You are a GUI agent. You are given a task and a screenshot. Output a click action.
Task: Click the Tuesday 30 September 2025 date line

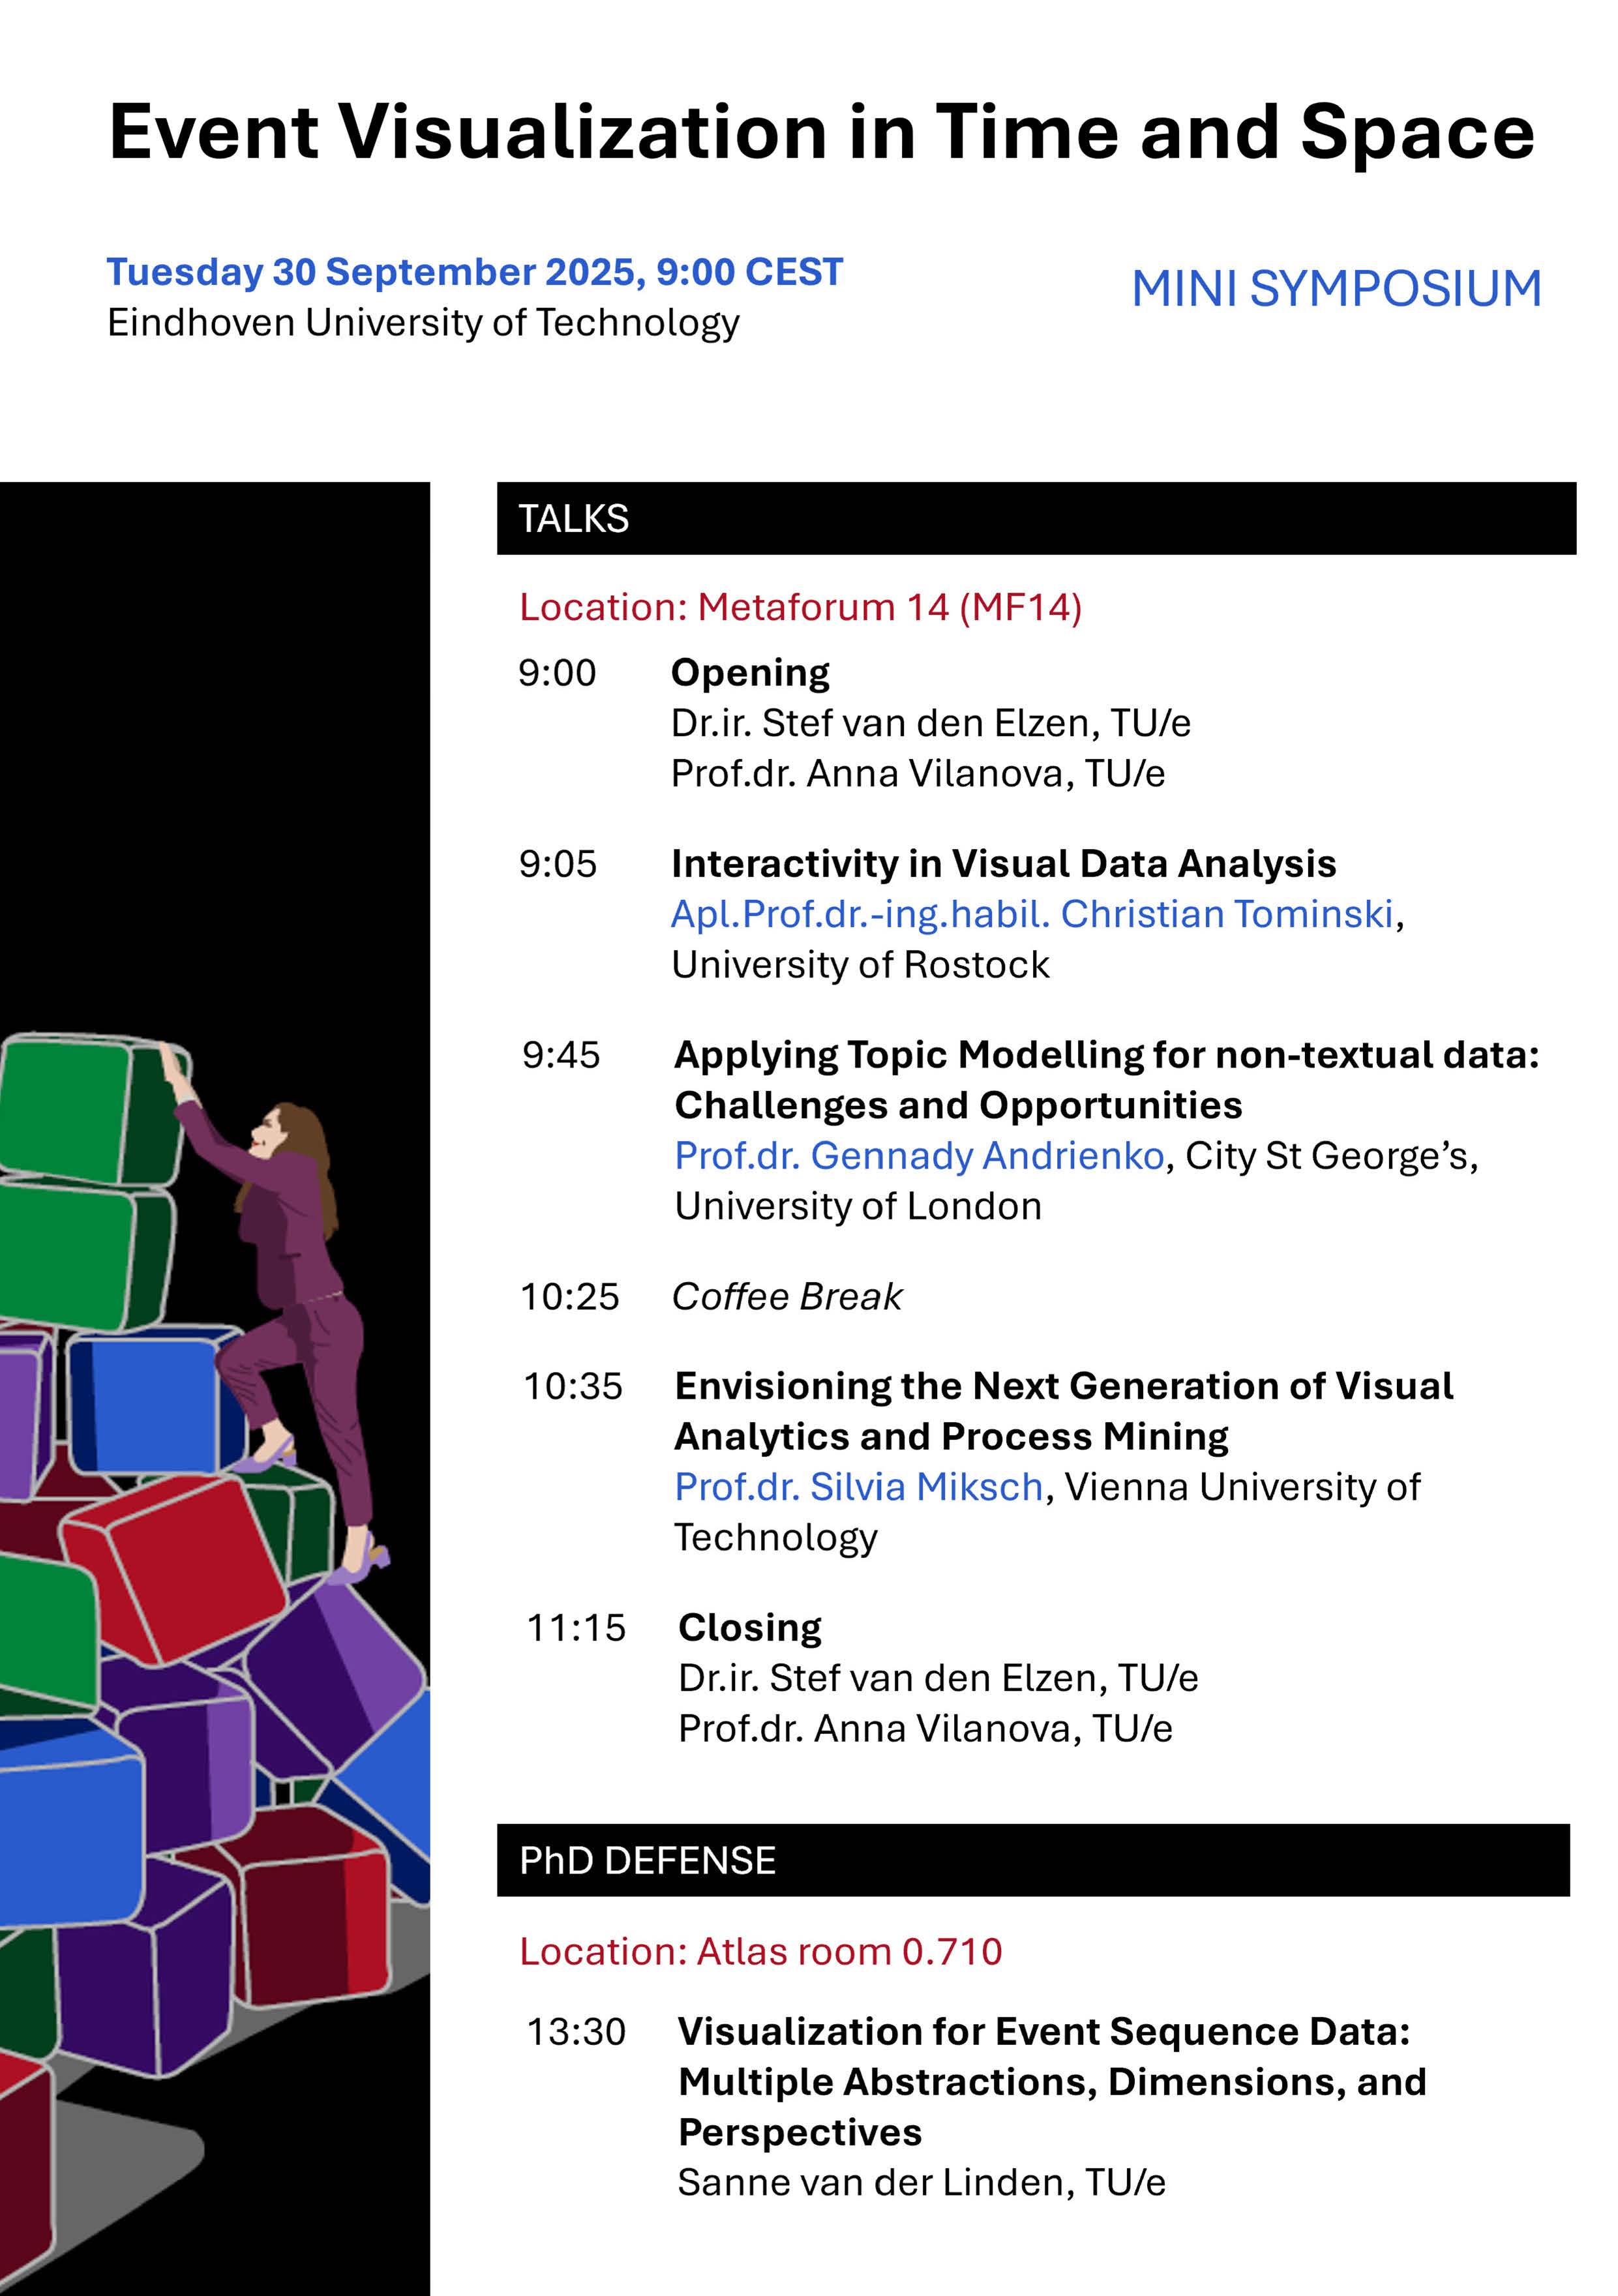(475, 272)
